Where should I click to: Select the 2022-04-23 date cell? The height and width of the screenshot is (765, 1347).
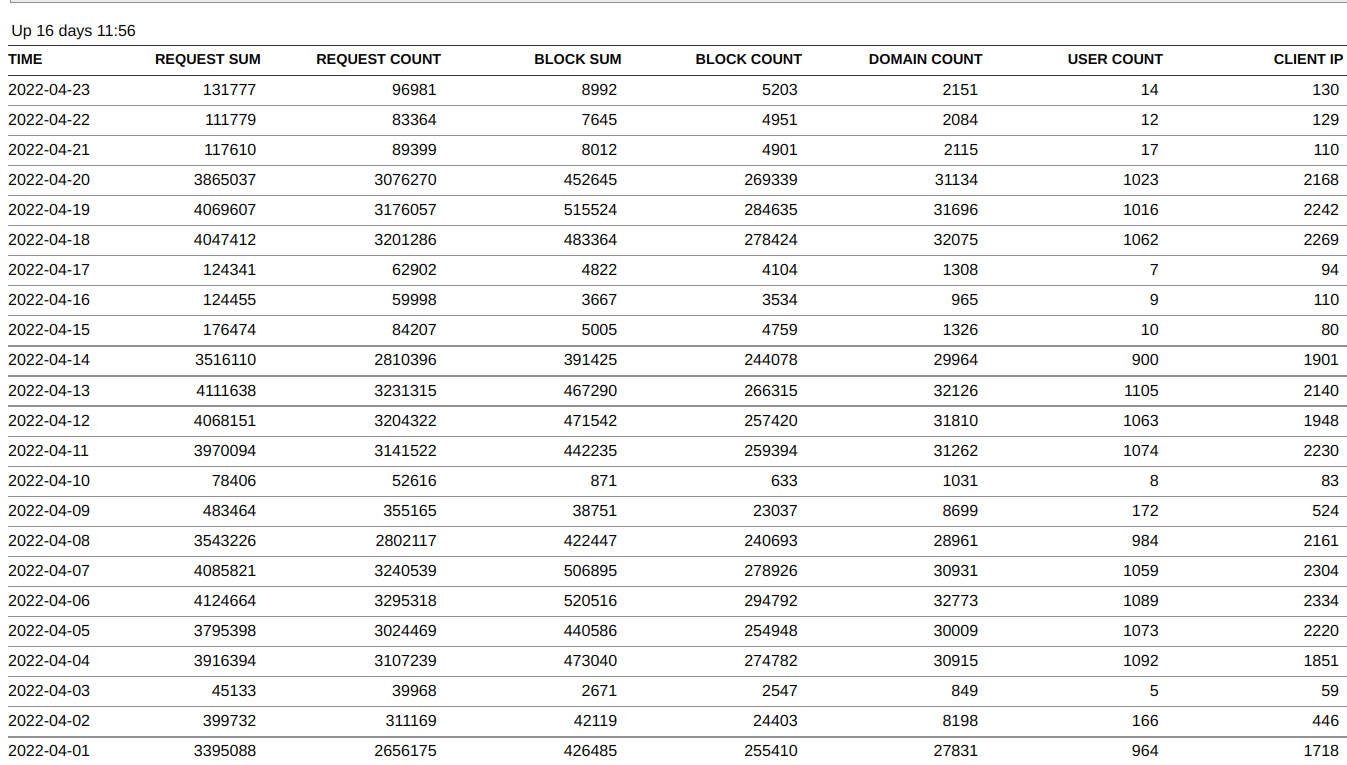pos(49,90)
